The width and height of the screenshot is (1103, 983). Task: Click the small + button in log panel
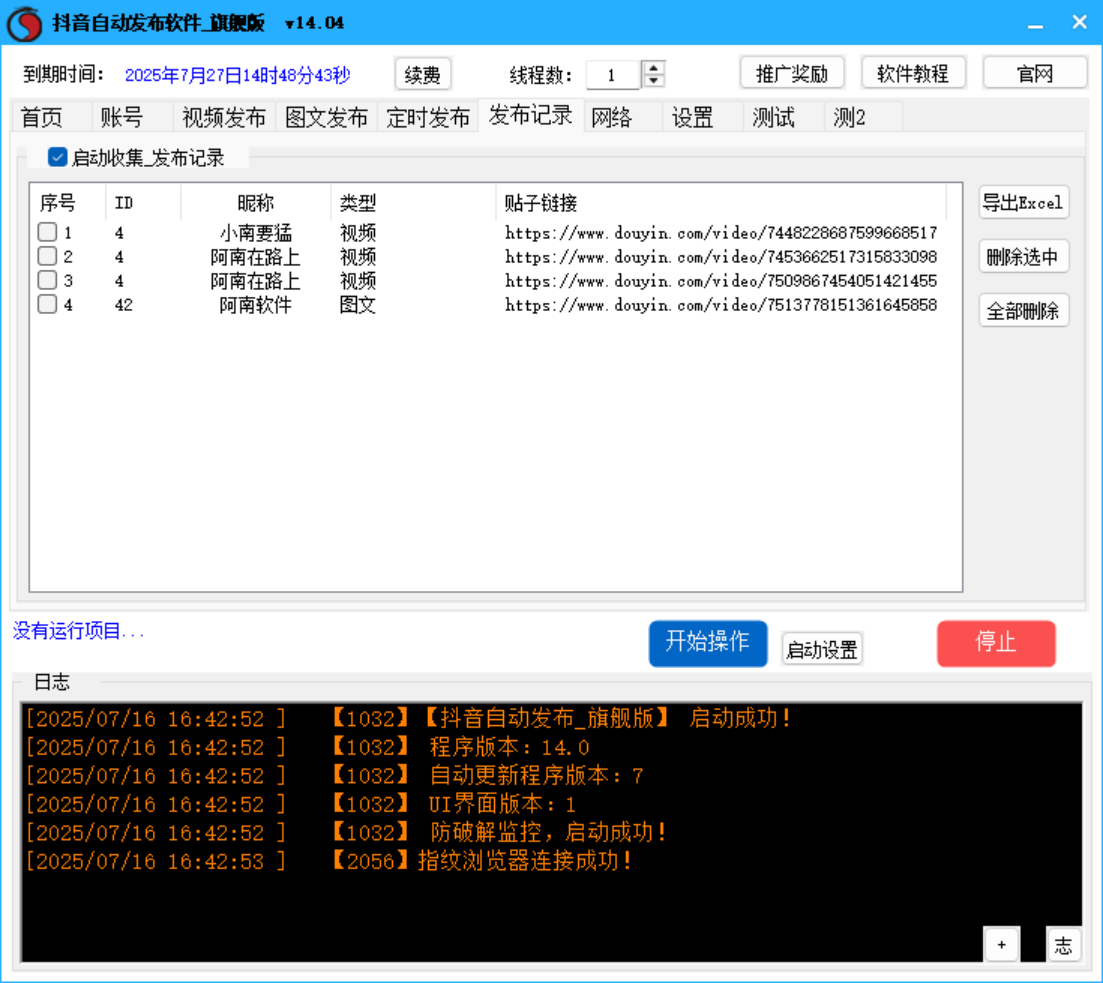(1001, 945)
